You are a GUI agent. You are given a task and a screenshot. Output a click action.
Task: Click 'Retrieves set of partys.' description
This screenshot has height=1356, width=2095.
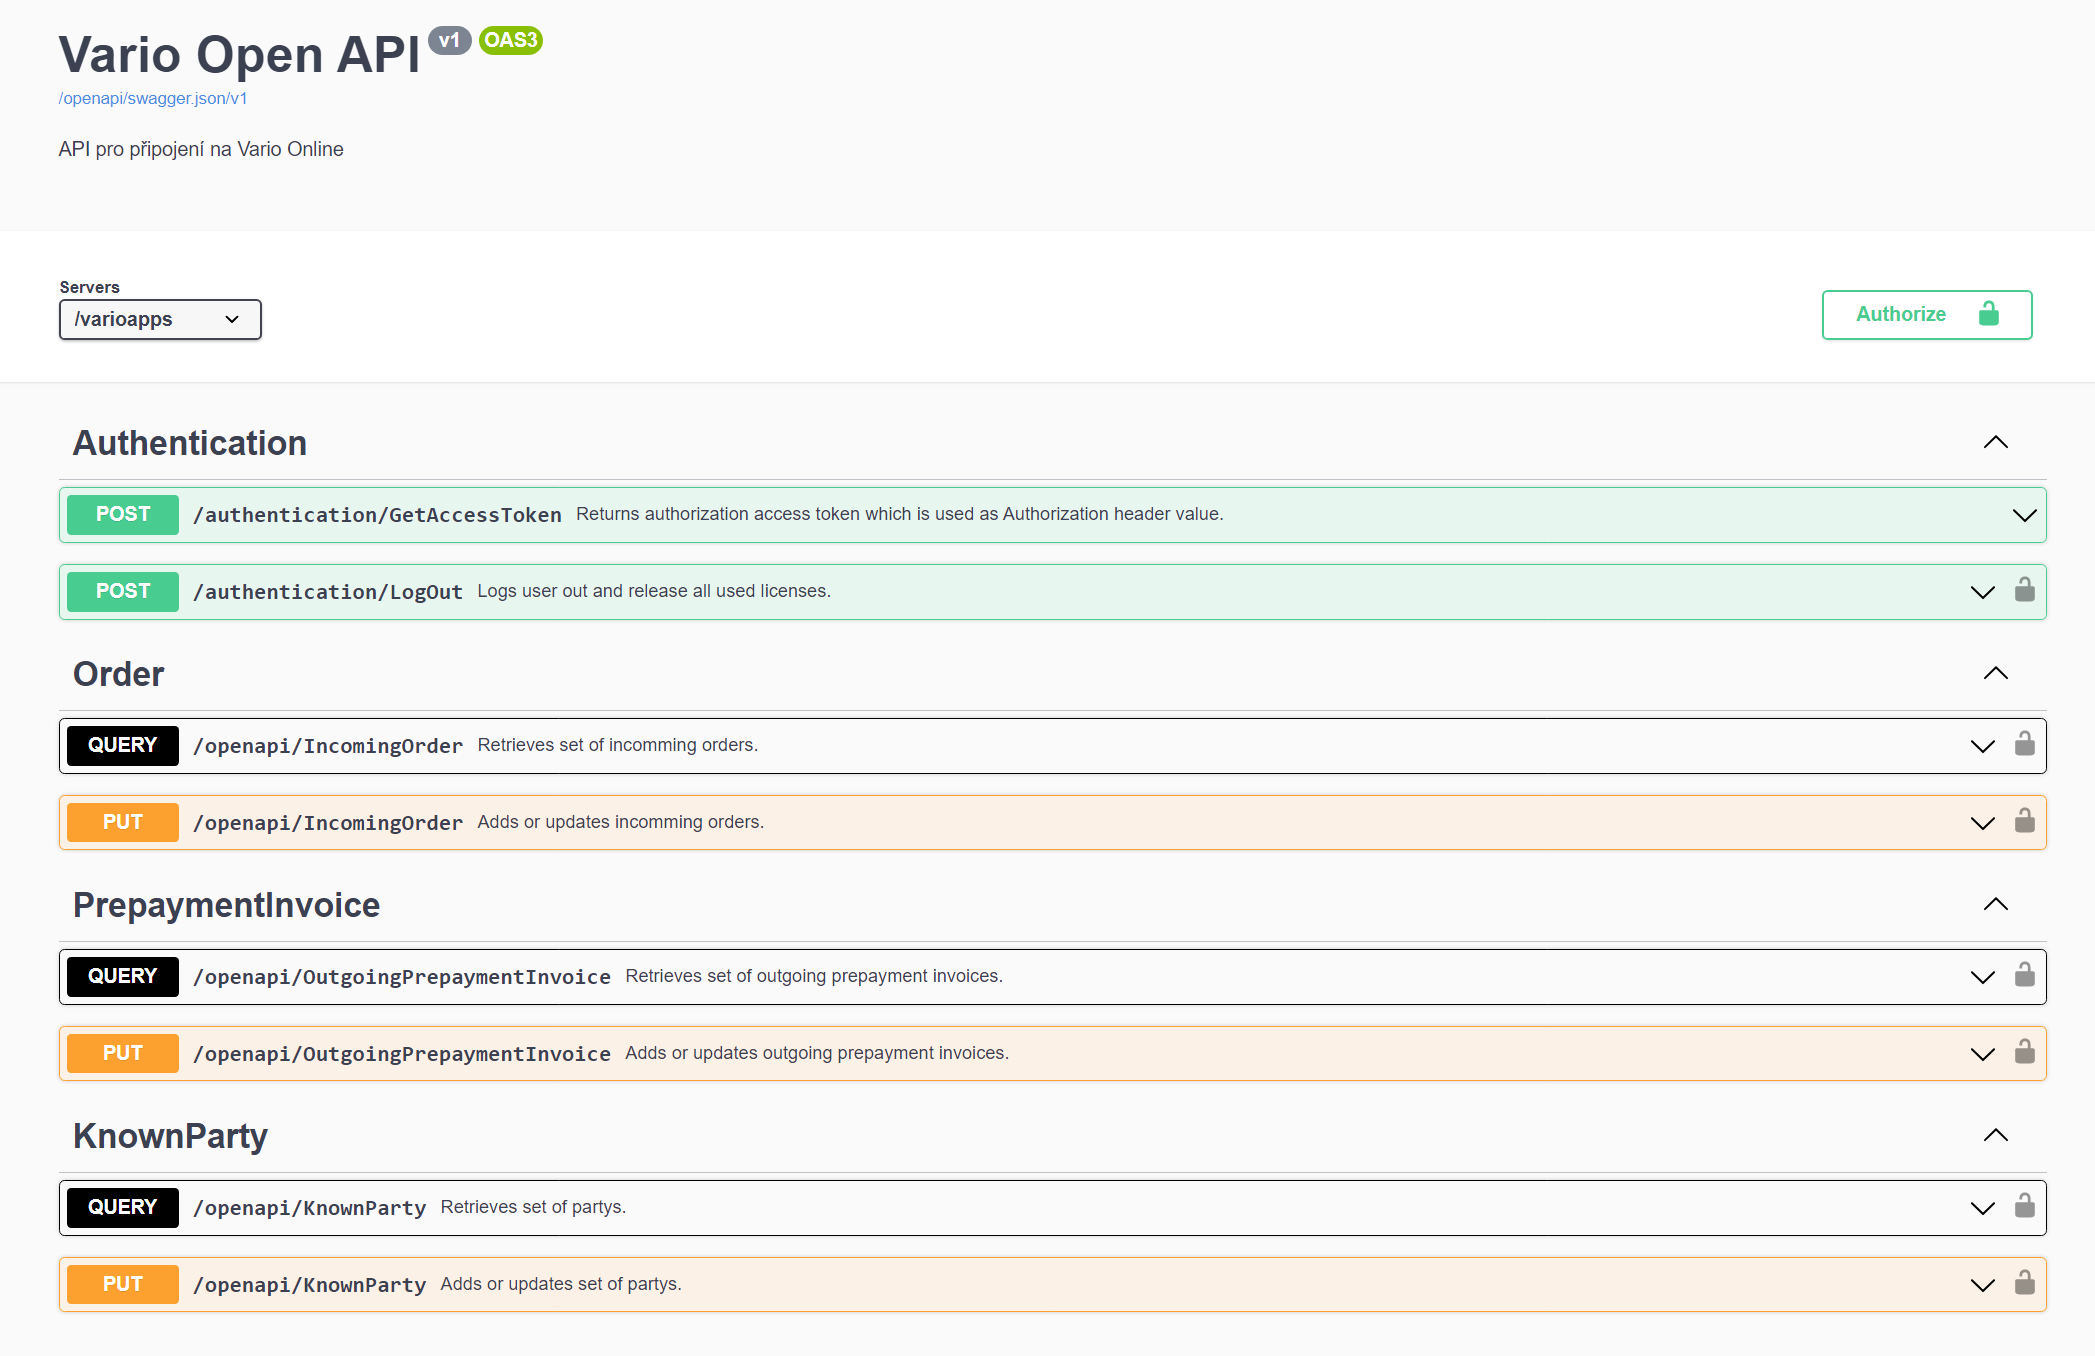click(533, 1207)
